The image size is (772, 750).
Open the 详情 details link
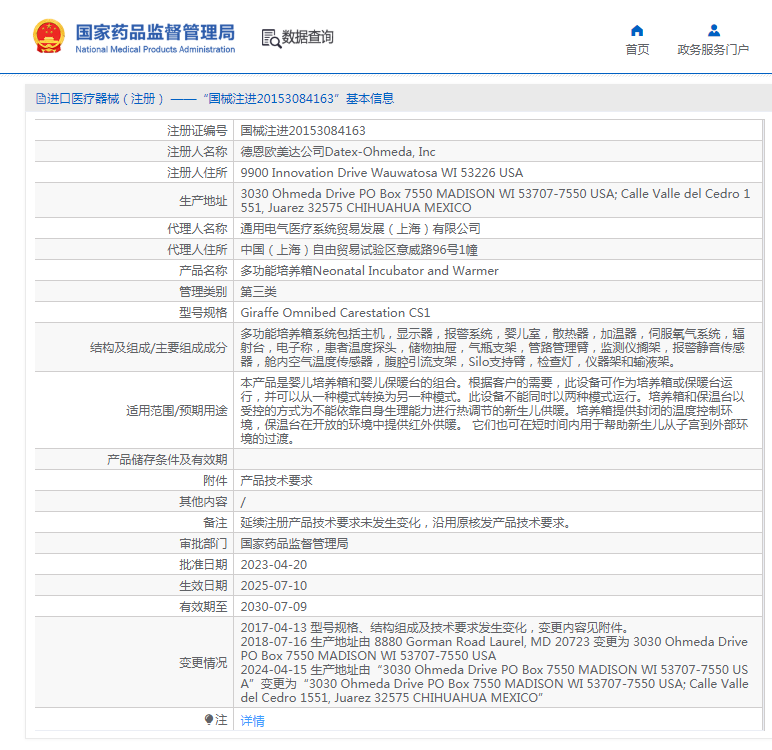point(253,721)
